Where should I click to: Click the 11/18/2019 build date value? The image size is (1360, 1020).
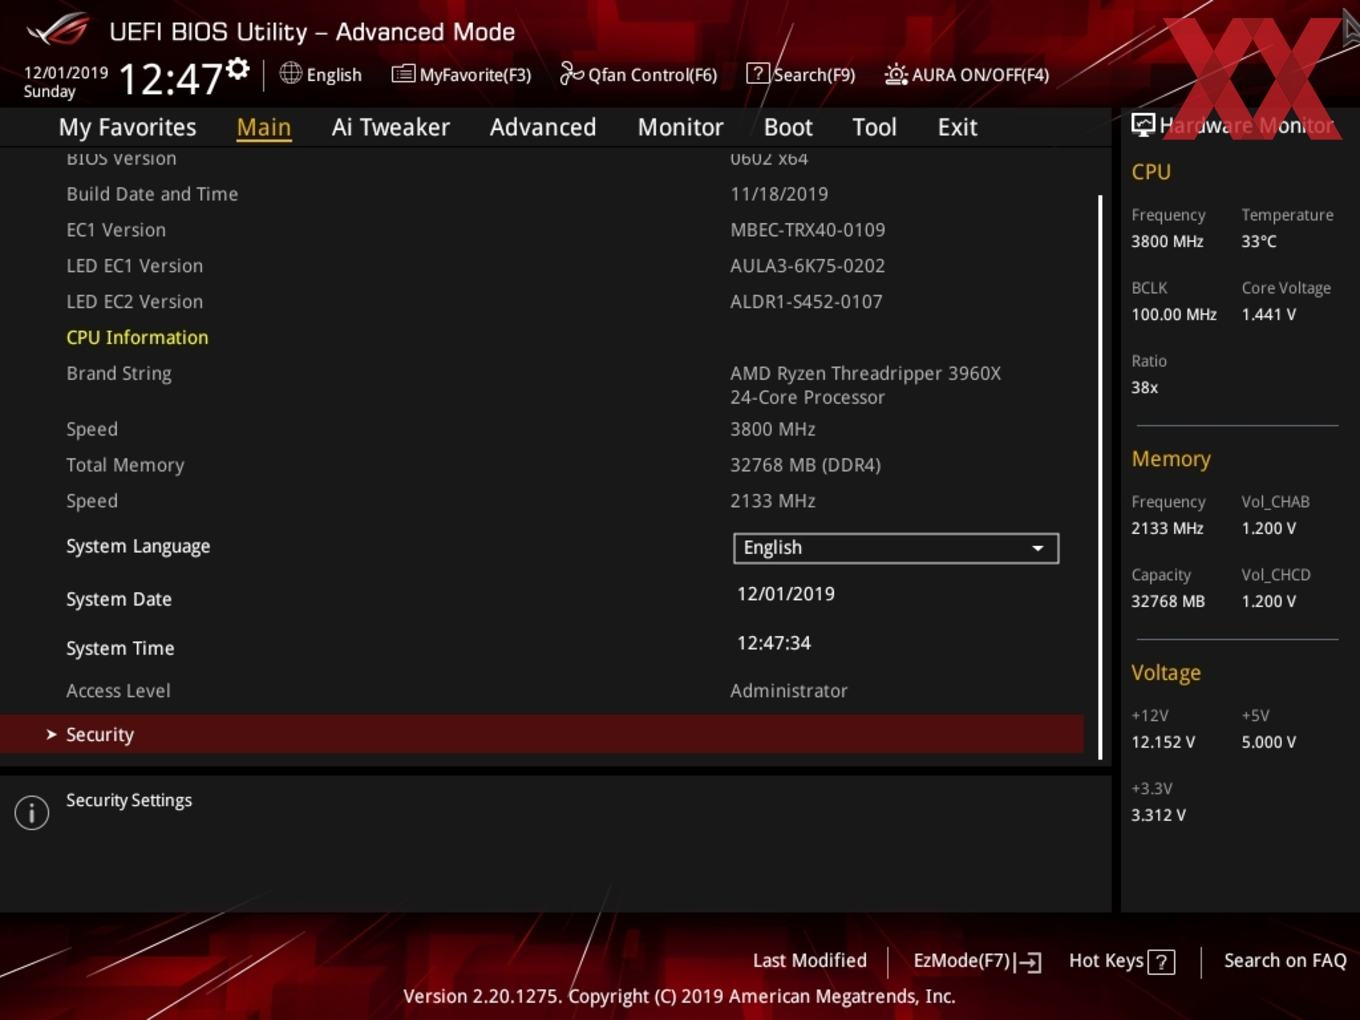(779, 194)
